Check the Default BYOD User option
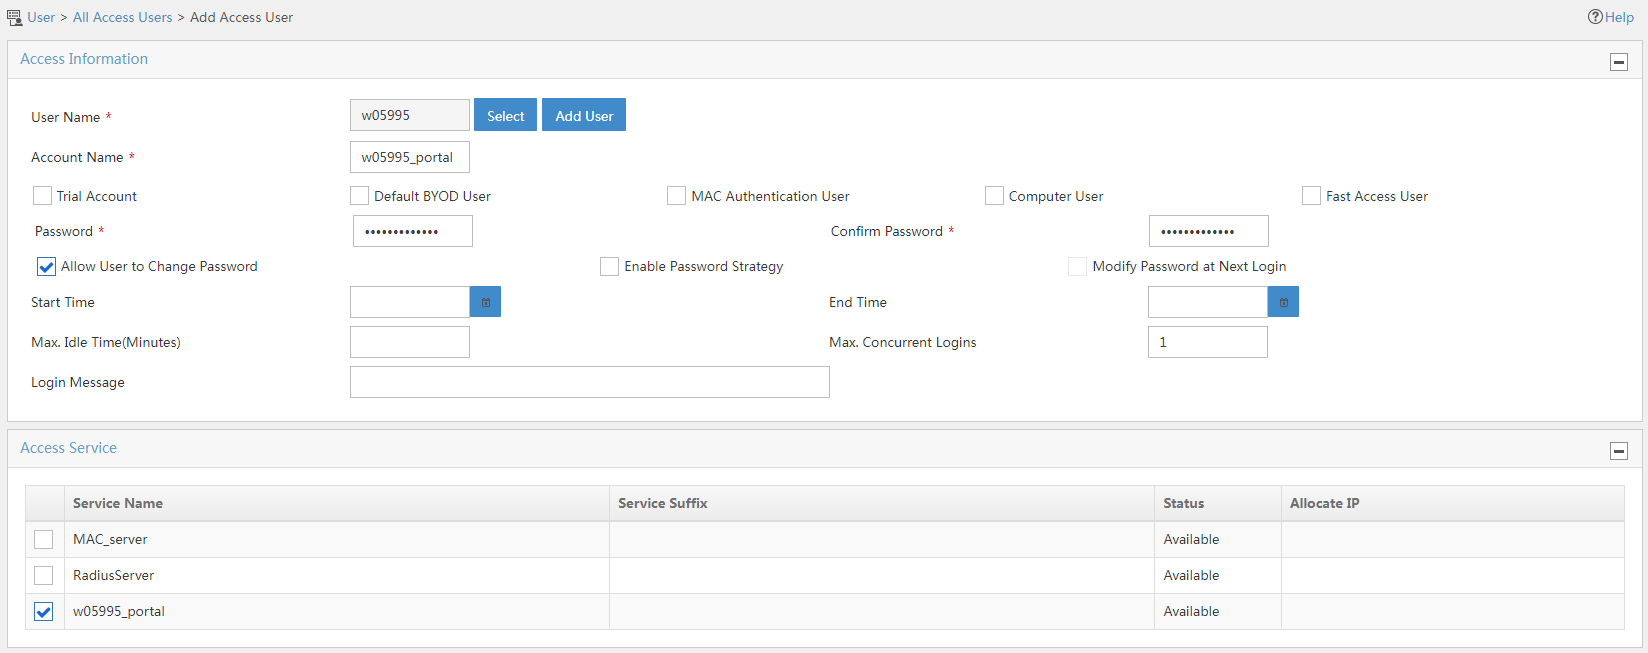Screen dimensions: 1648x653 tap(360, 196)
